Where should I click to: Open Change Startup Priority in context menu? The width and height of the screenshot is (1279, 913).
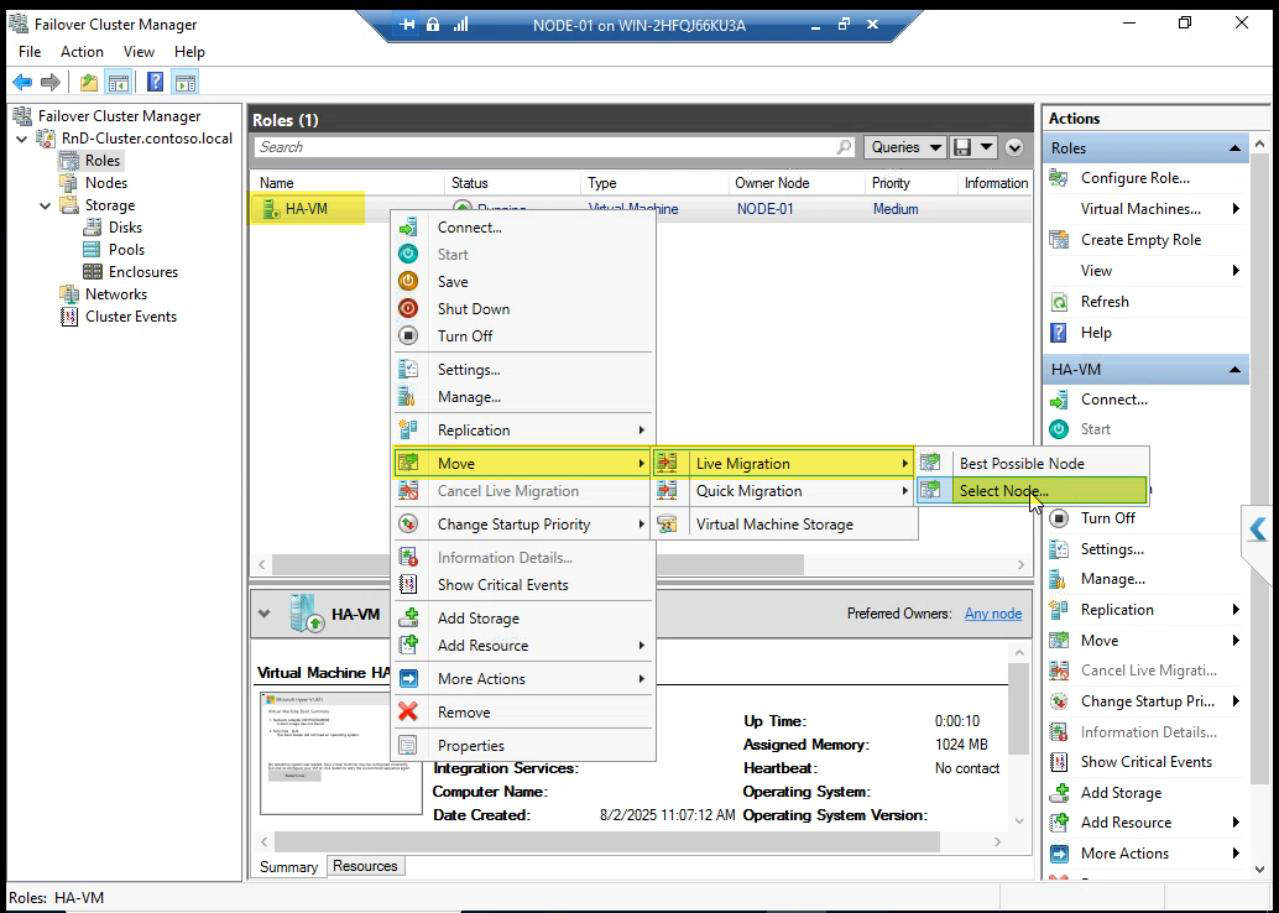(522, 524)
